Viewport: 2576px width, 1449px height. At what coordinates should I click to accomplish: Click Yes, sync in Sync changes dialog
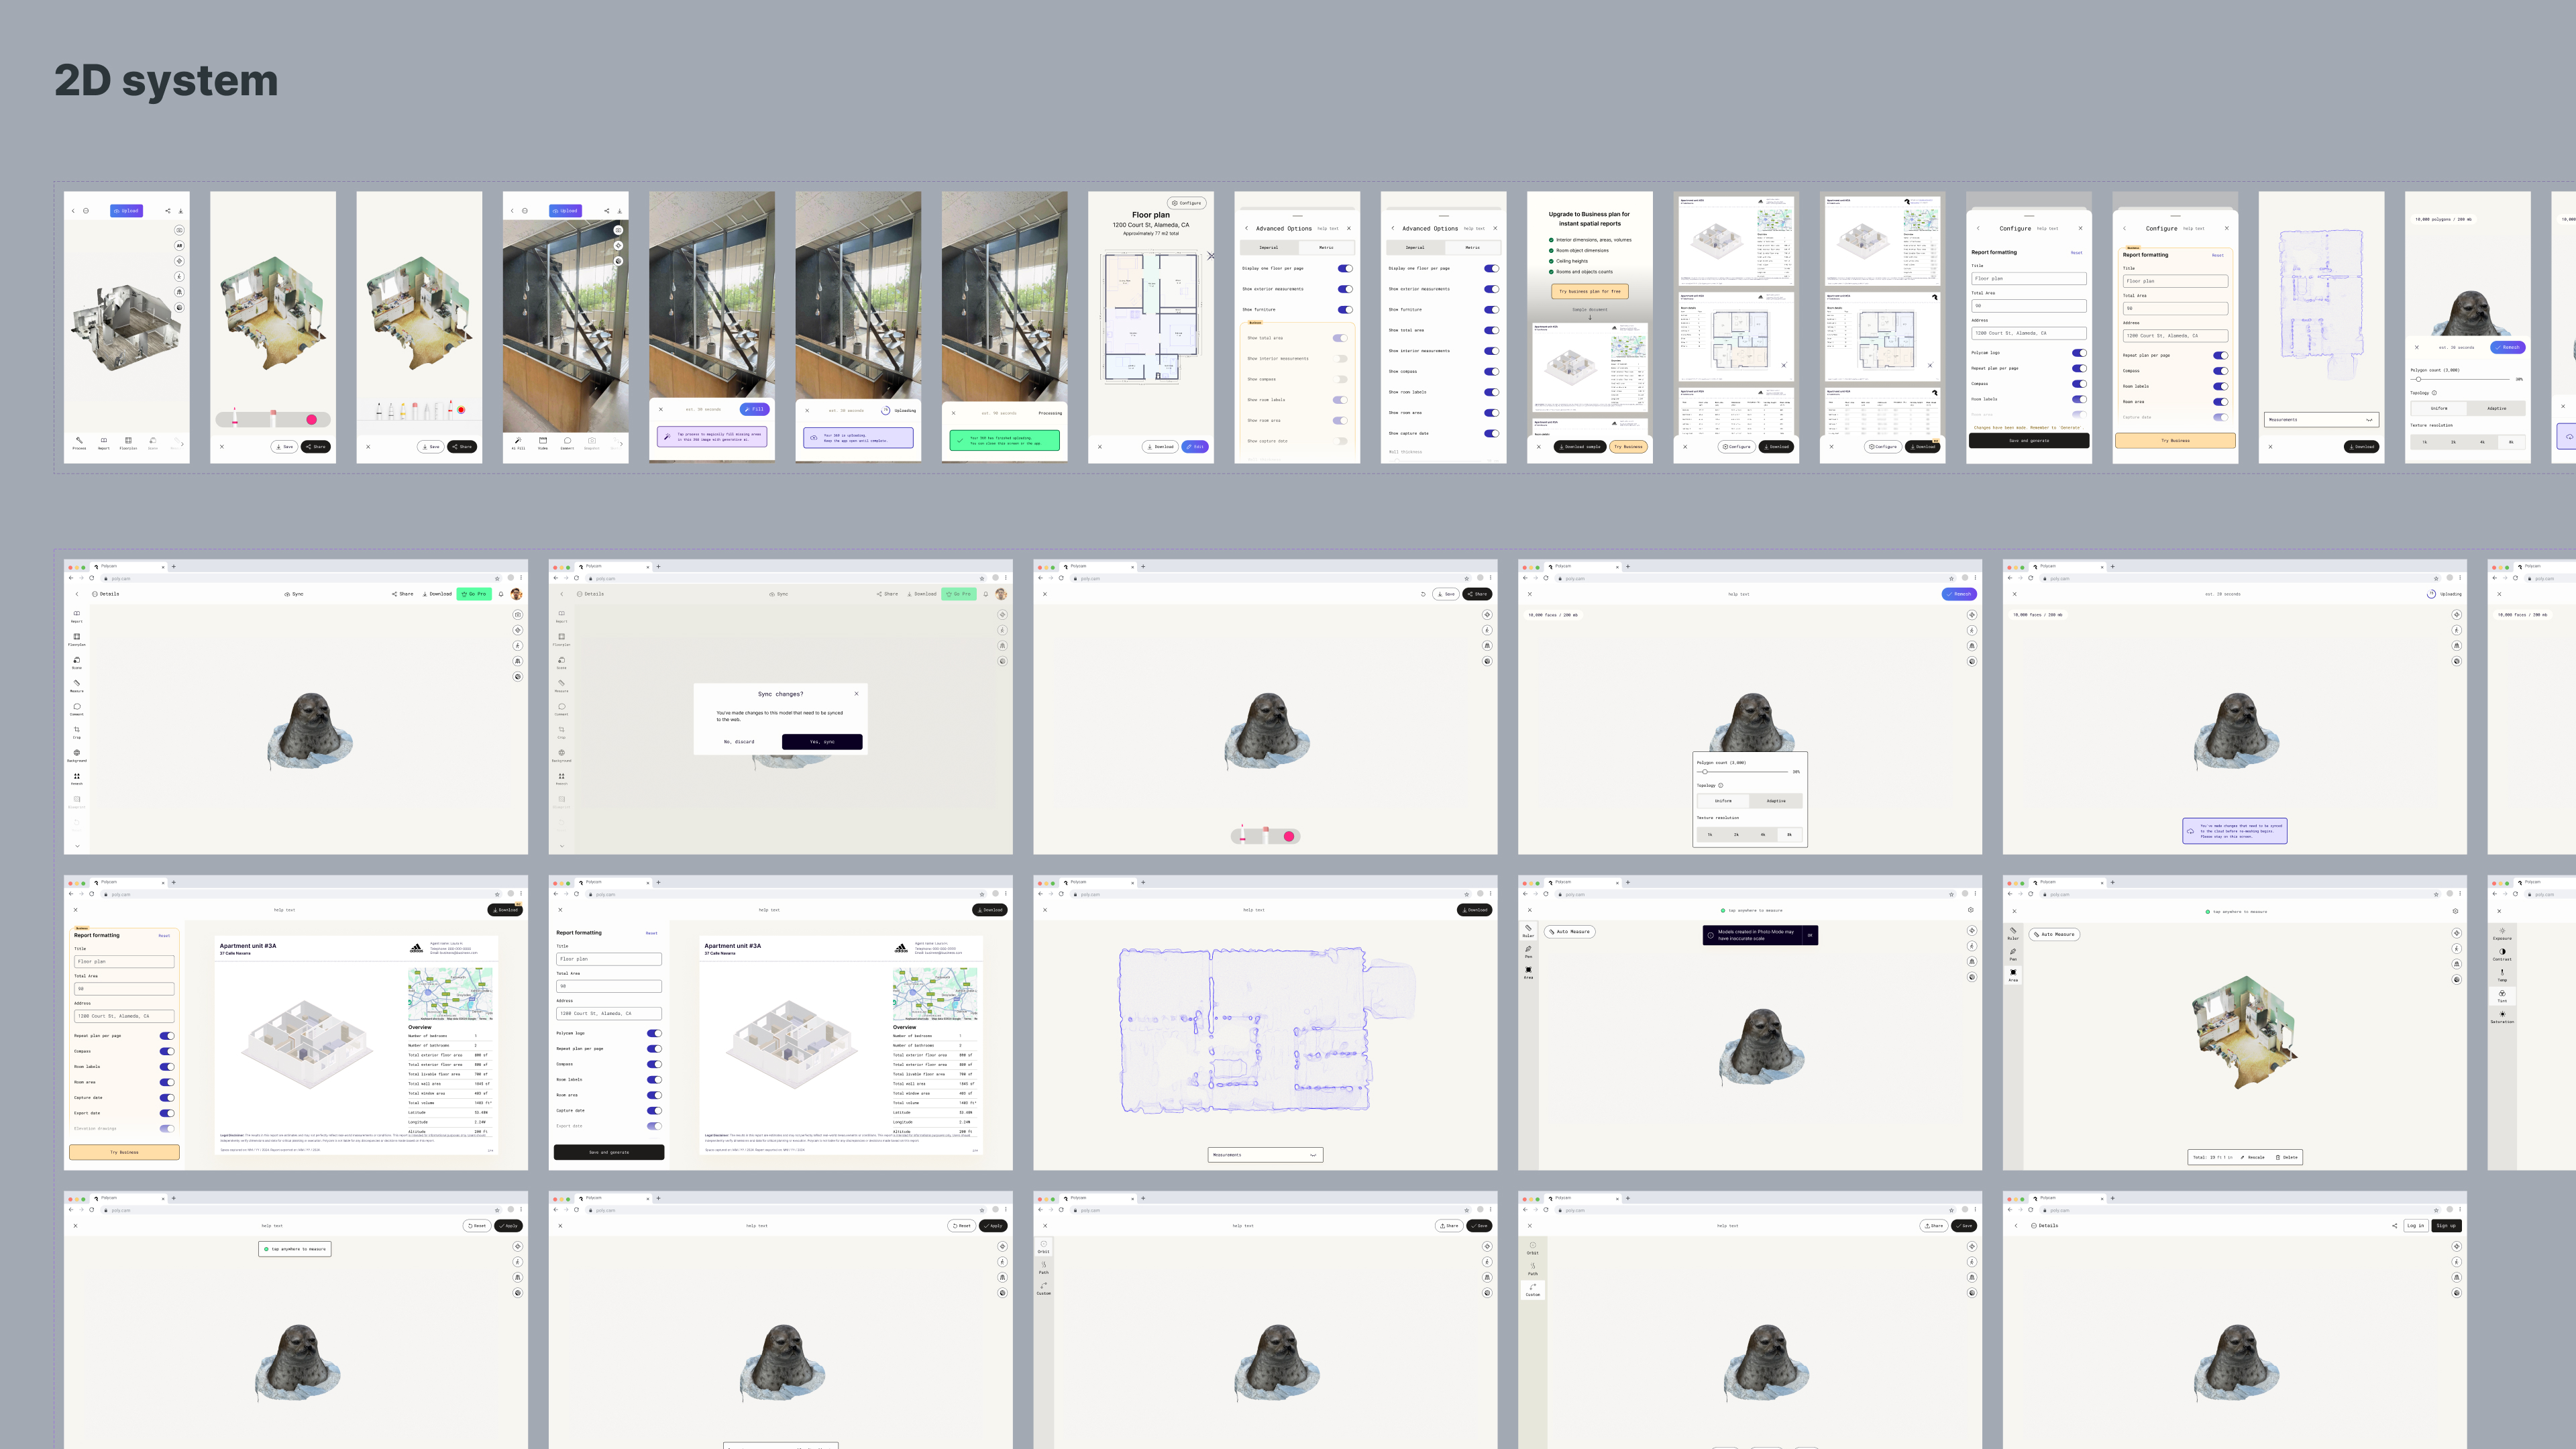[822, 742]
